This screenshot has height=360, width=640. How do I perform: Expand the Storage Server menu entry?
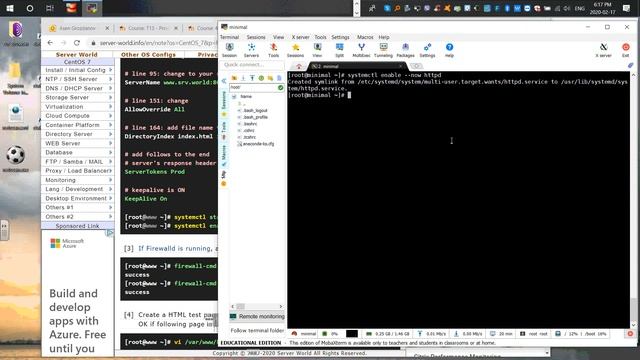point(78,98)
